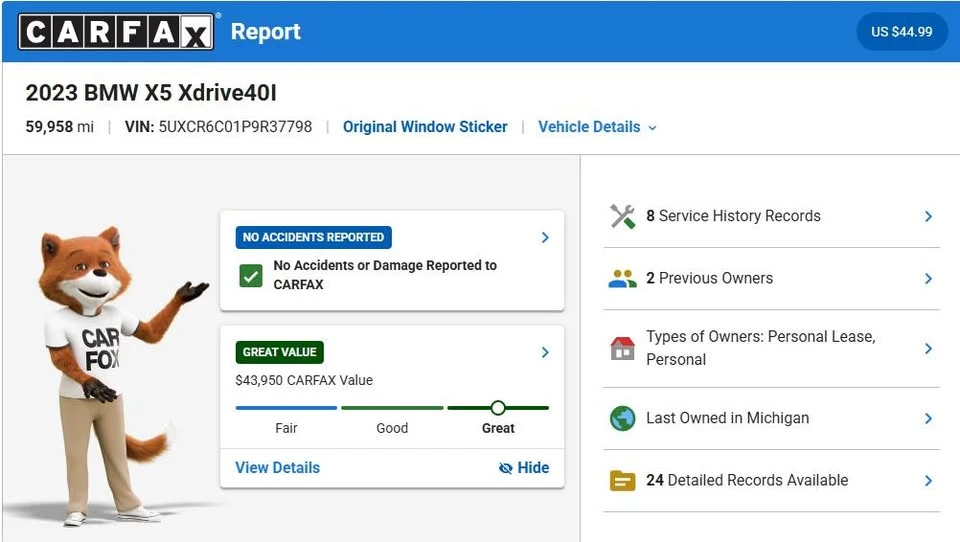Click the wrench and screwdriver service icon
The height and width of the screenshot is (542, 960).
(623, 216)
